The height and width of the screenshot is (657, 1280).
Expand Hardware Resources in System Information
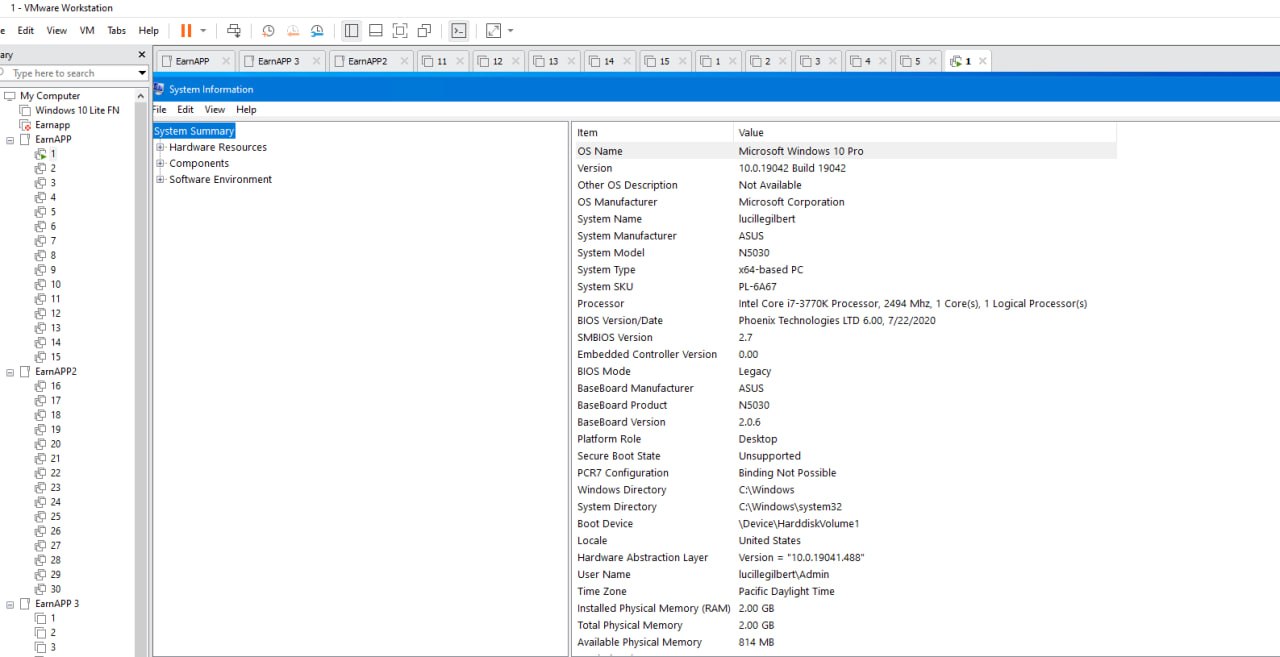click(x=160, y=147)
